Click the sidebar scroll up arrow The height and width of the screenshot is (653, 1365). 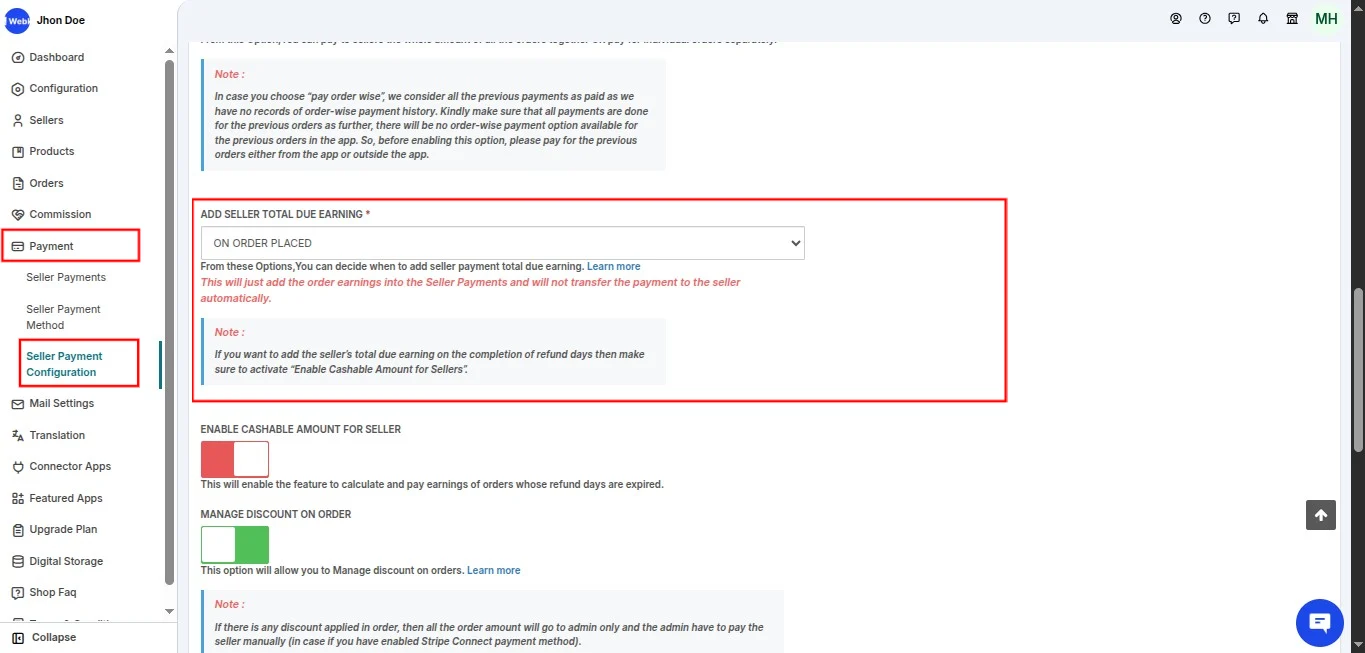[x=169, y=52]
